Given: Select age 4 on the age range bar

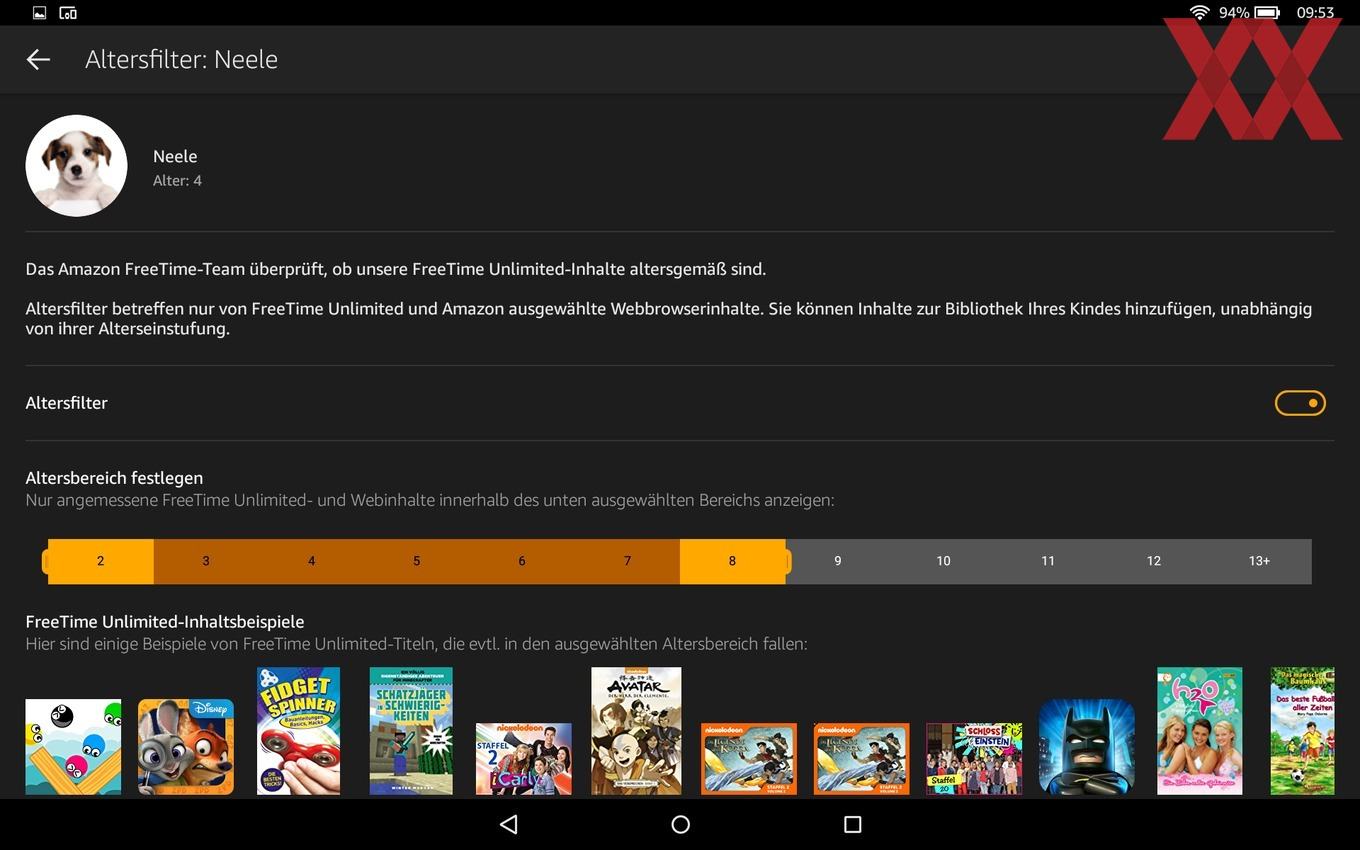Looking at the screenshot, I should click(311, 561).
